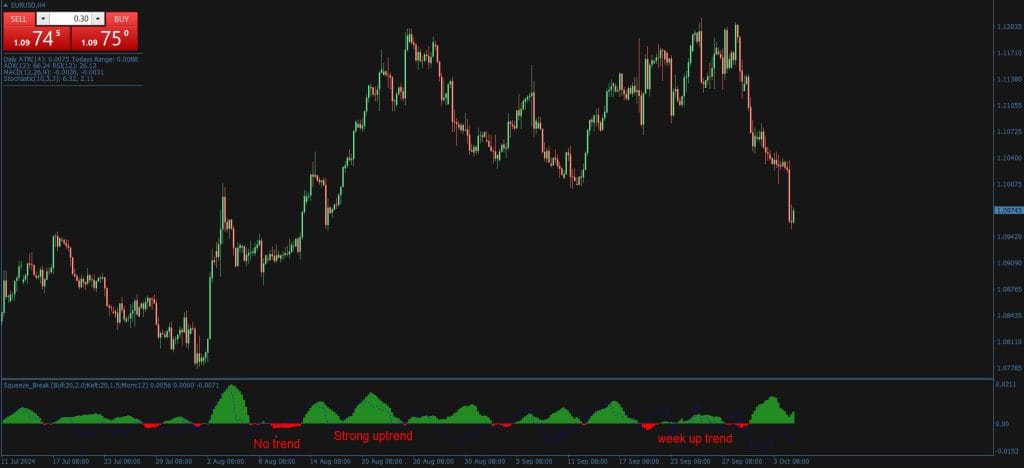Click the buy price 1.09 75 tile
1024x468 pixels.
(105, 39)
